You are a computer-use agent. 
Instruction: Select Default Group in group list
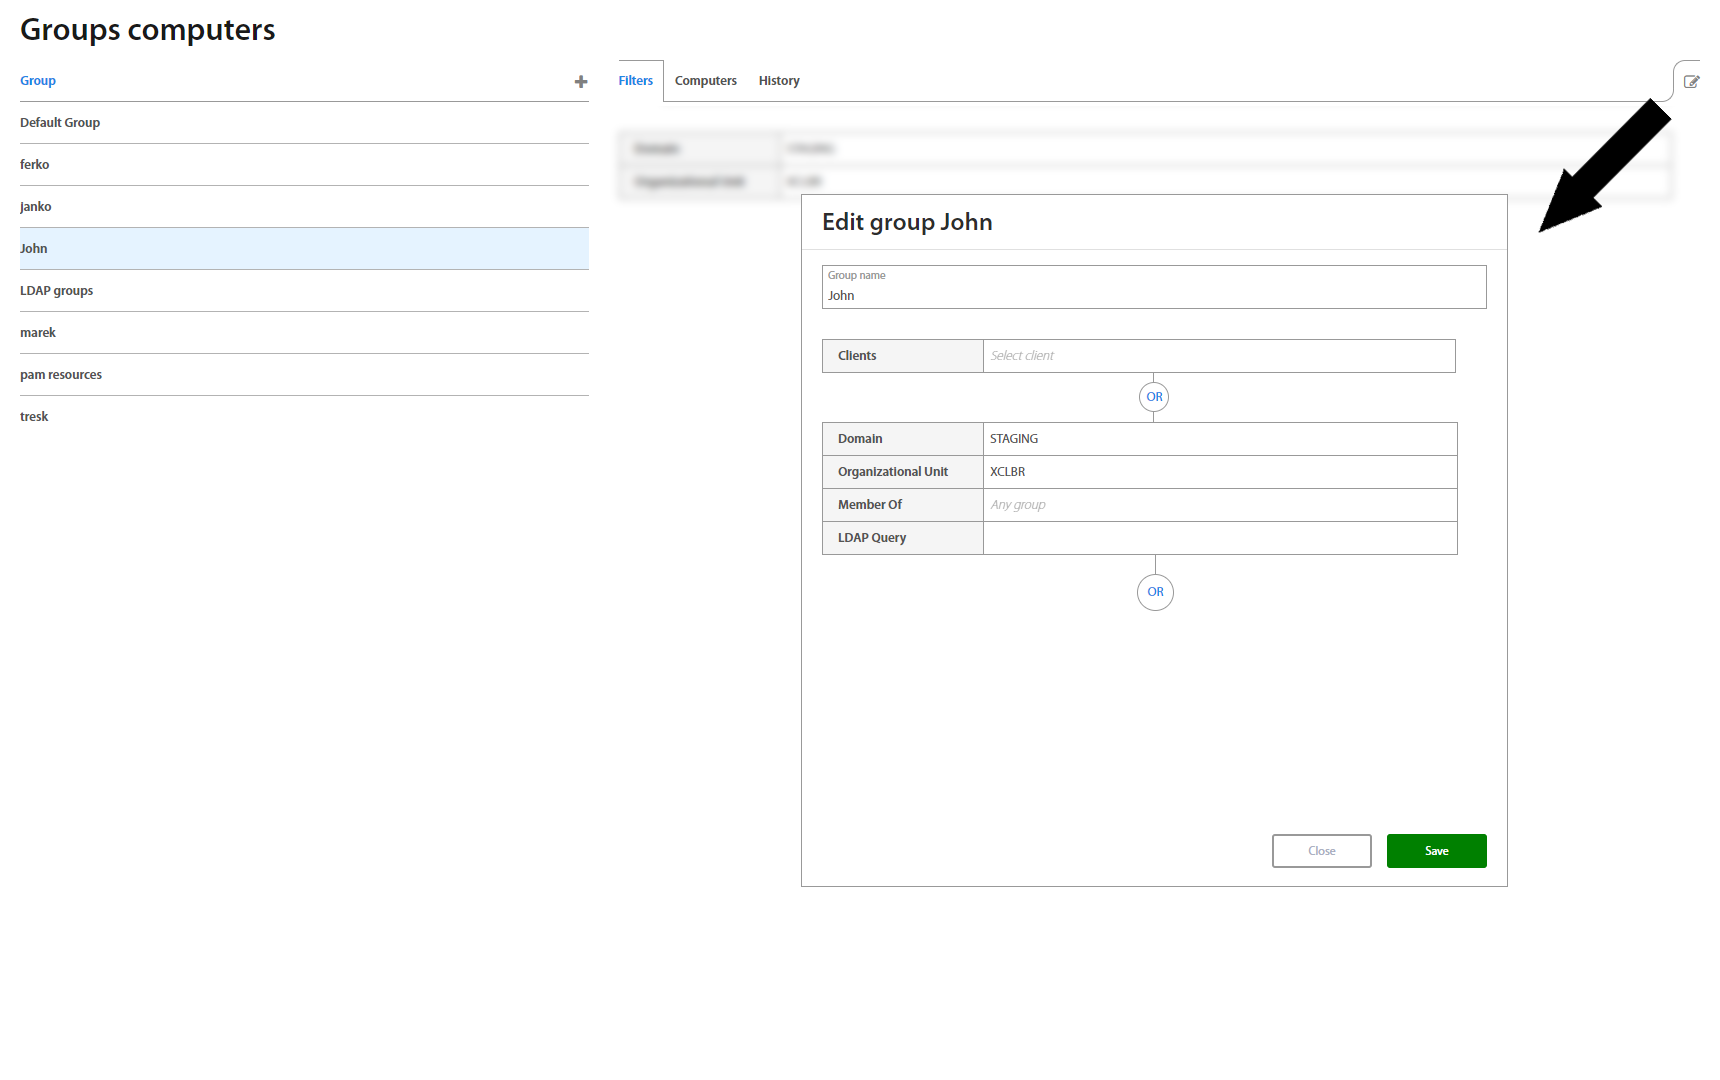point(60,123)
